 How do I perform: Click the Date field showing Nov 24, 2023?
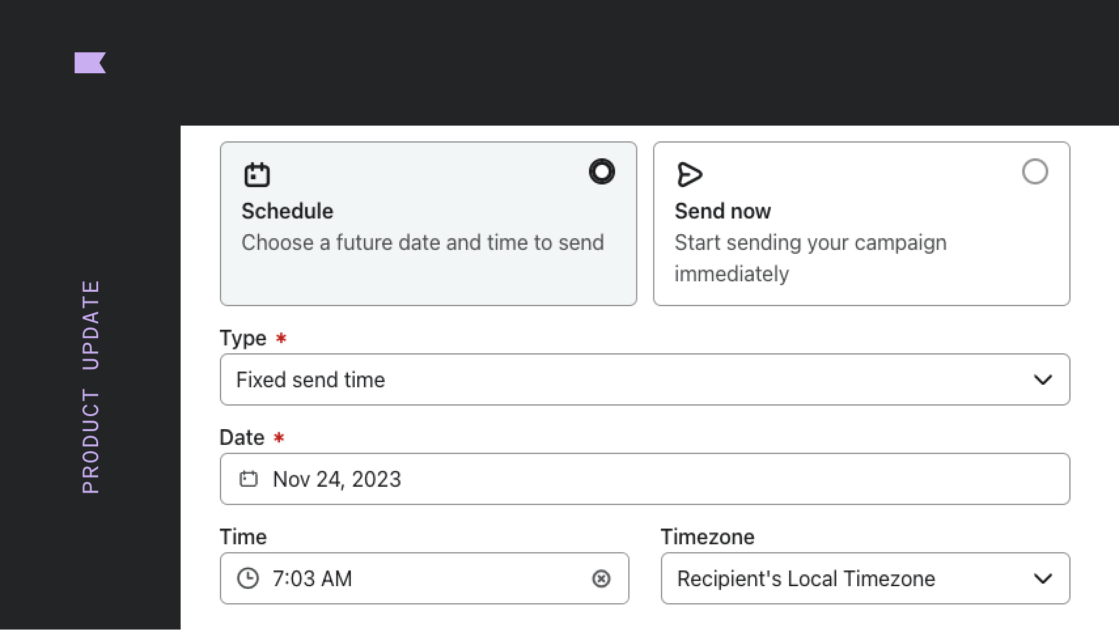pos(644,478)
